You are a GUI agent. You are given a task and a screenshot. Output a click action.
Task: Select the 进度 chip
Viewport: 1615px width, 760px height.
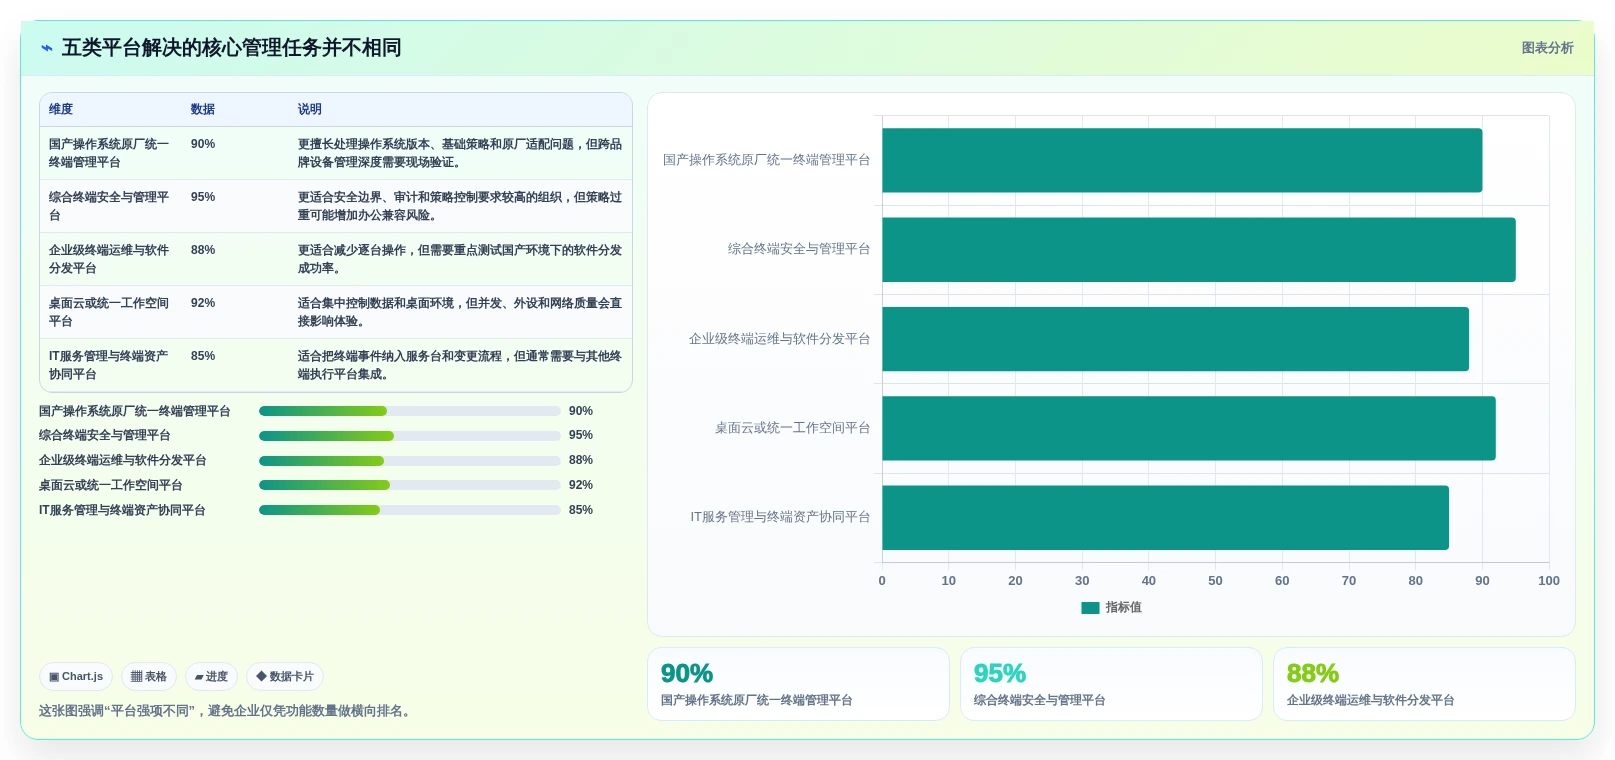point(211,677)
